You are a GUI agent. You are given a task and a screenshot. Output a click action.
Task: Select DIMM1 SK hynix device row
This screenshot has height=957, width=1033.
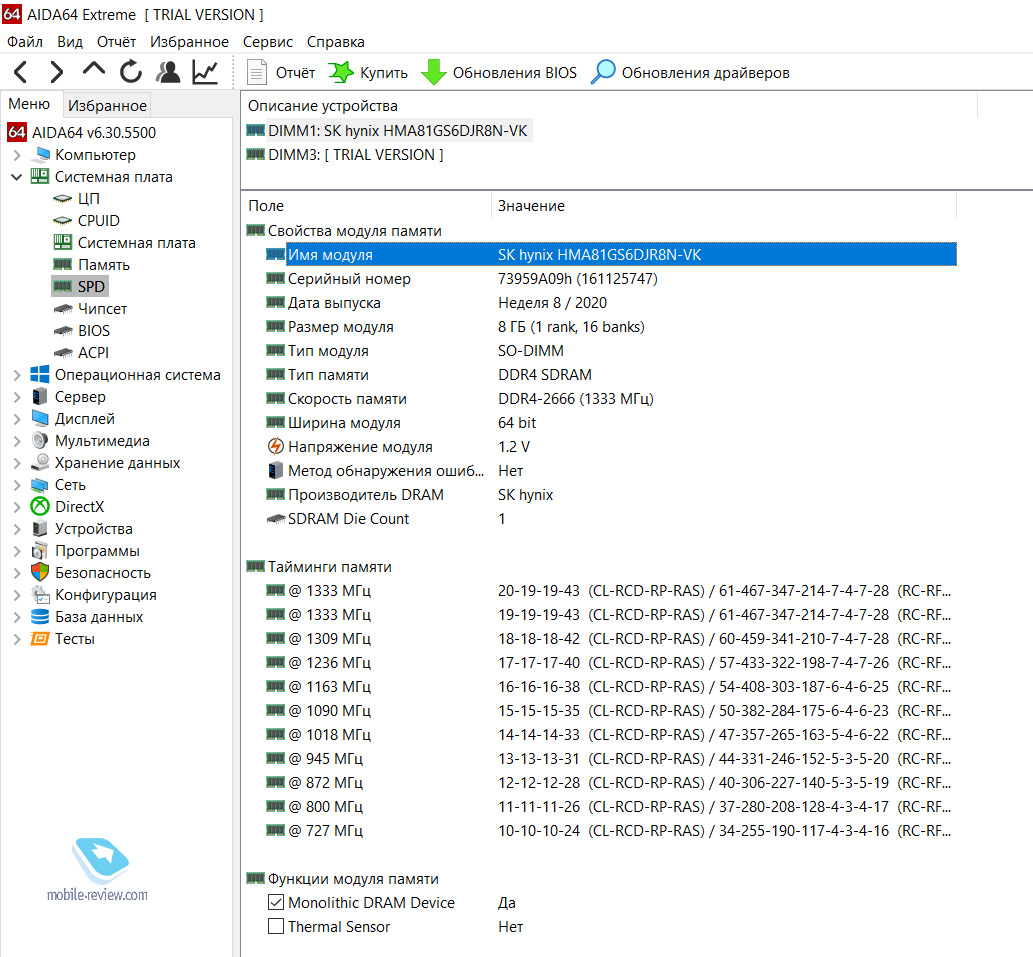point(387,130)
